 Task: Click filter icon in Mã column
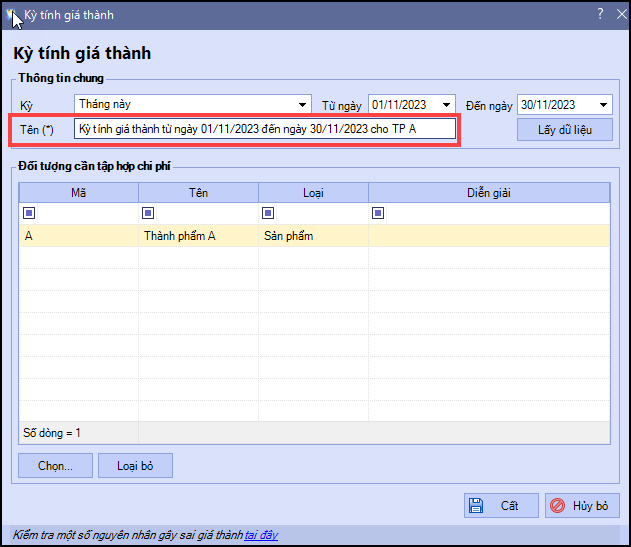(29, 212)
